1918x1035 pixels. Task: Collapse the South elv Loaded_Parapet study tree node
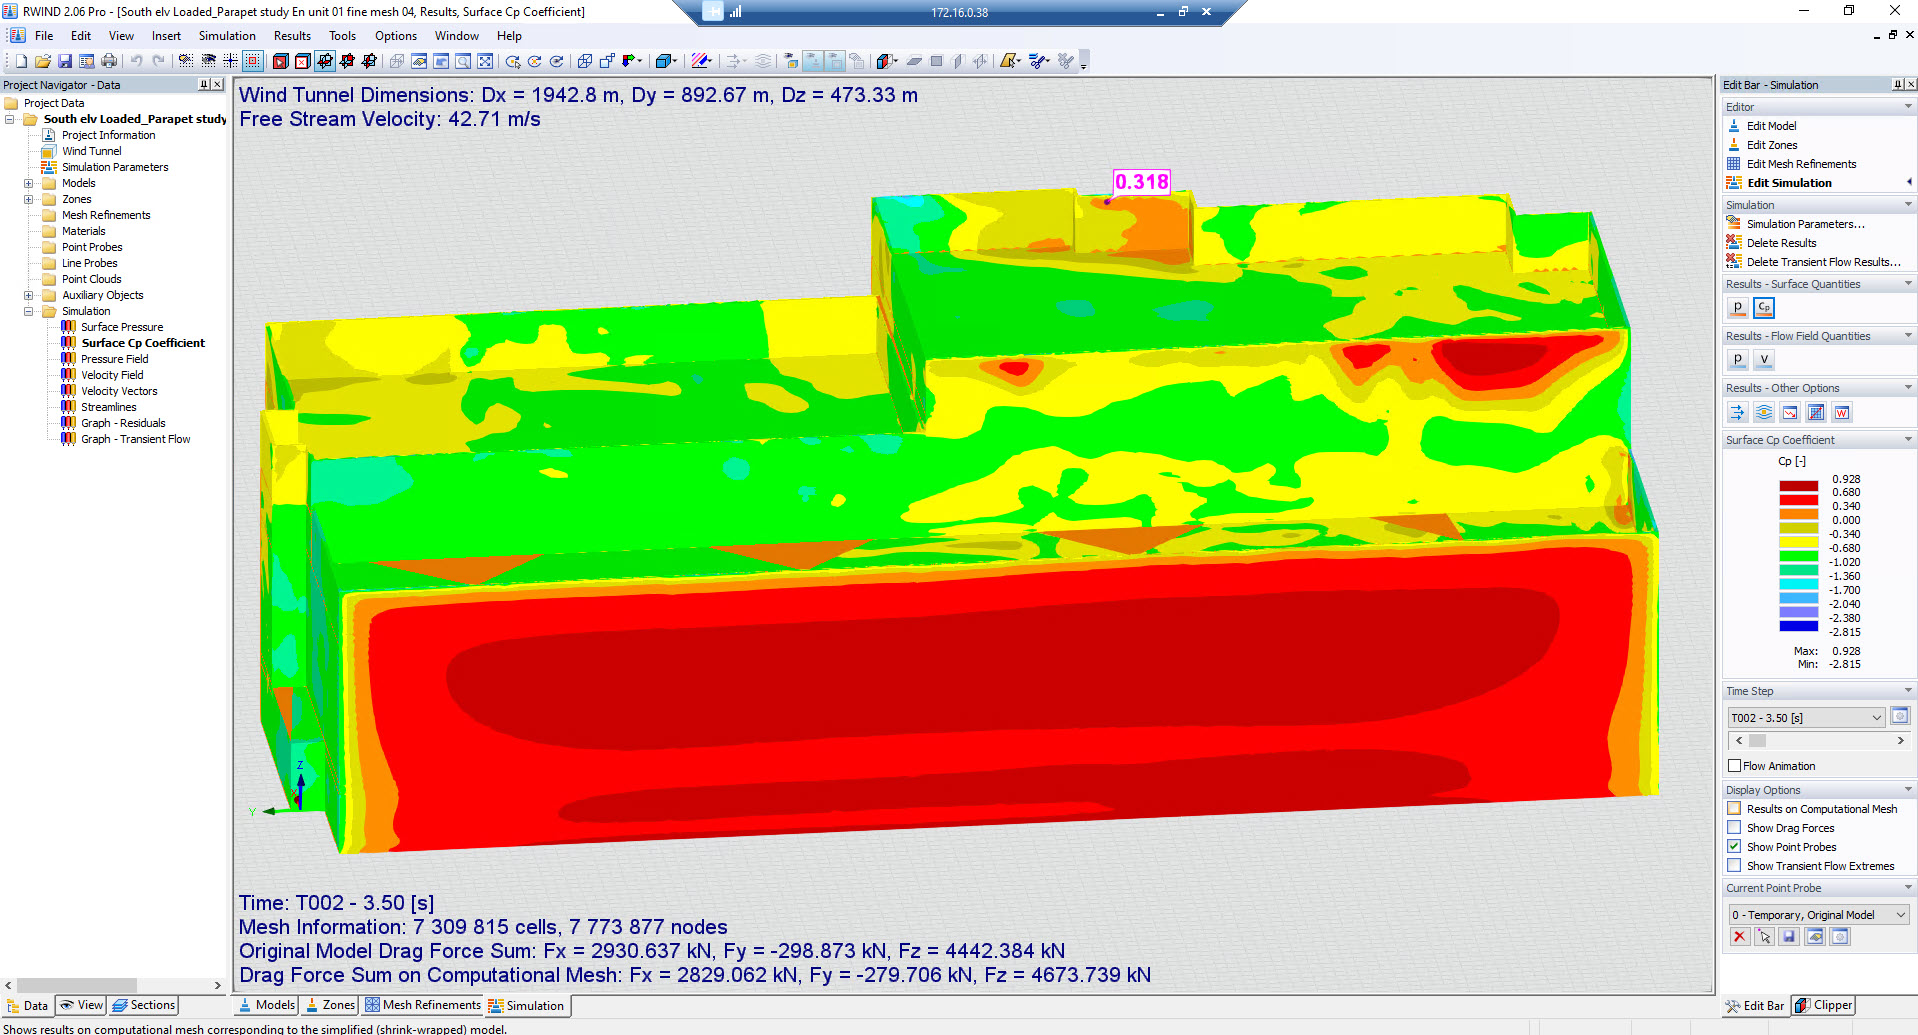click(x=9, y=118)
